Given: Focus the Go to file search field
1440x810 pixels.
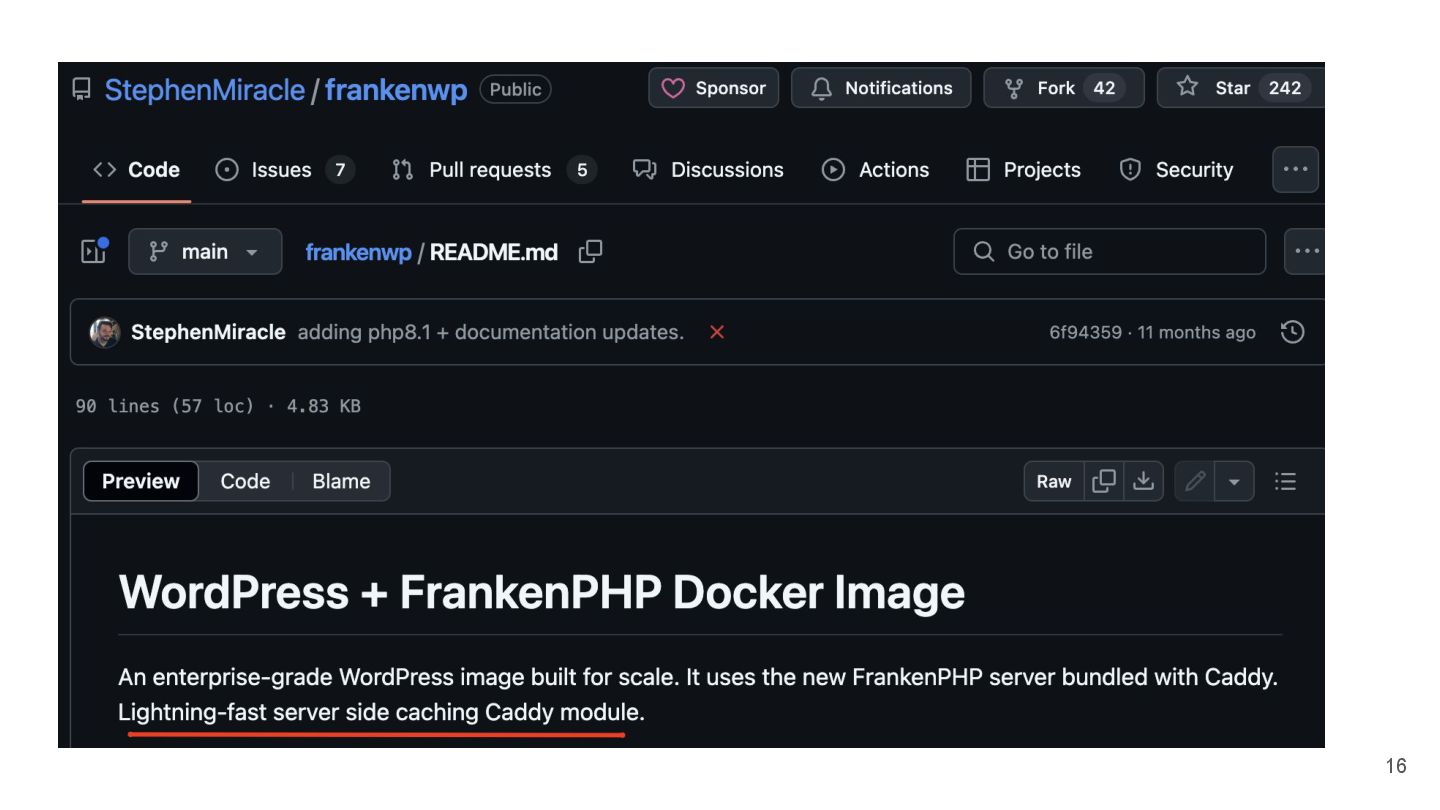Looking at the screenshot, I should click(x=1110, y=252).
